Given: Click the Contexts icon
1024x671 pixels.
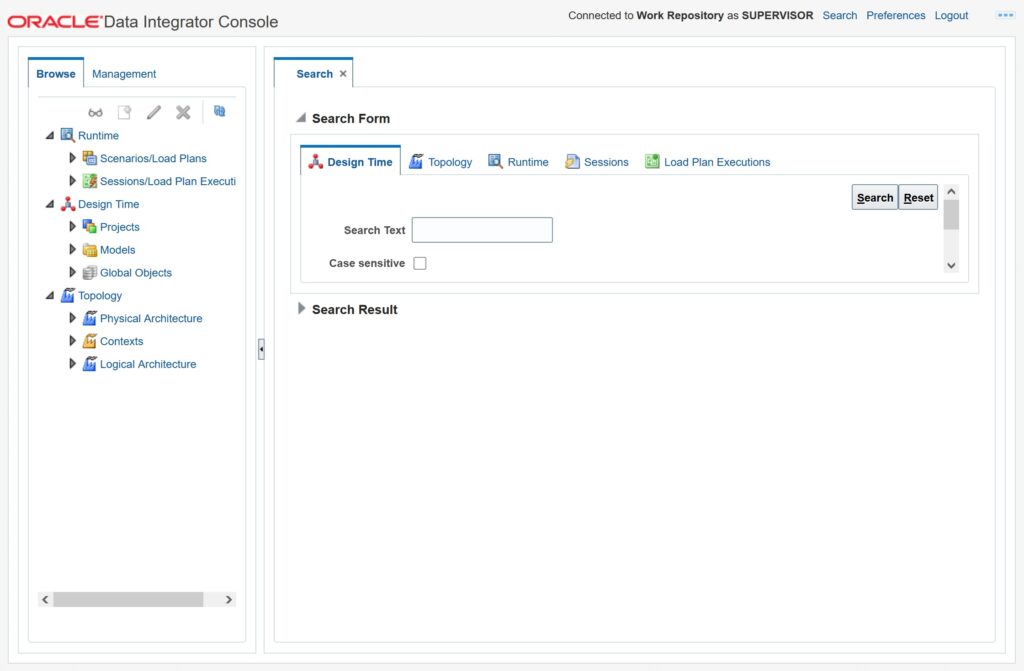Looking at the screenshot, I should tap(89, 341).
